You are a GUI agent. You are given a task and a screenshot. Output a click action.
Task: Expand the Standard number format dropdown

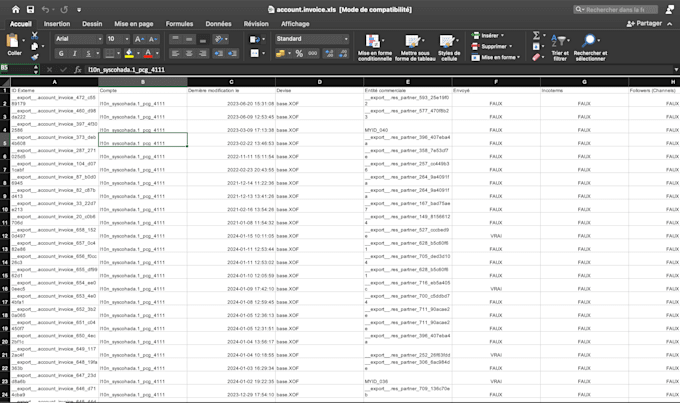point(312,39)
